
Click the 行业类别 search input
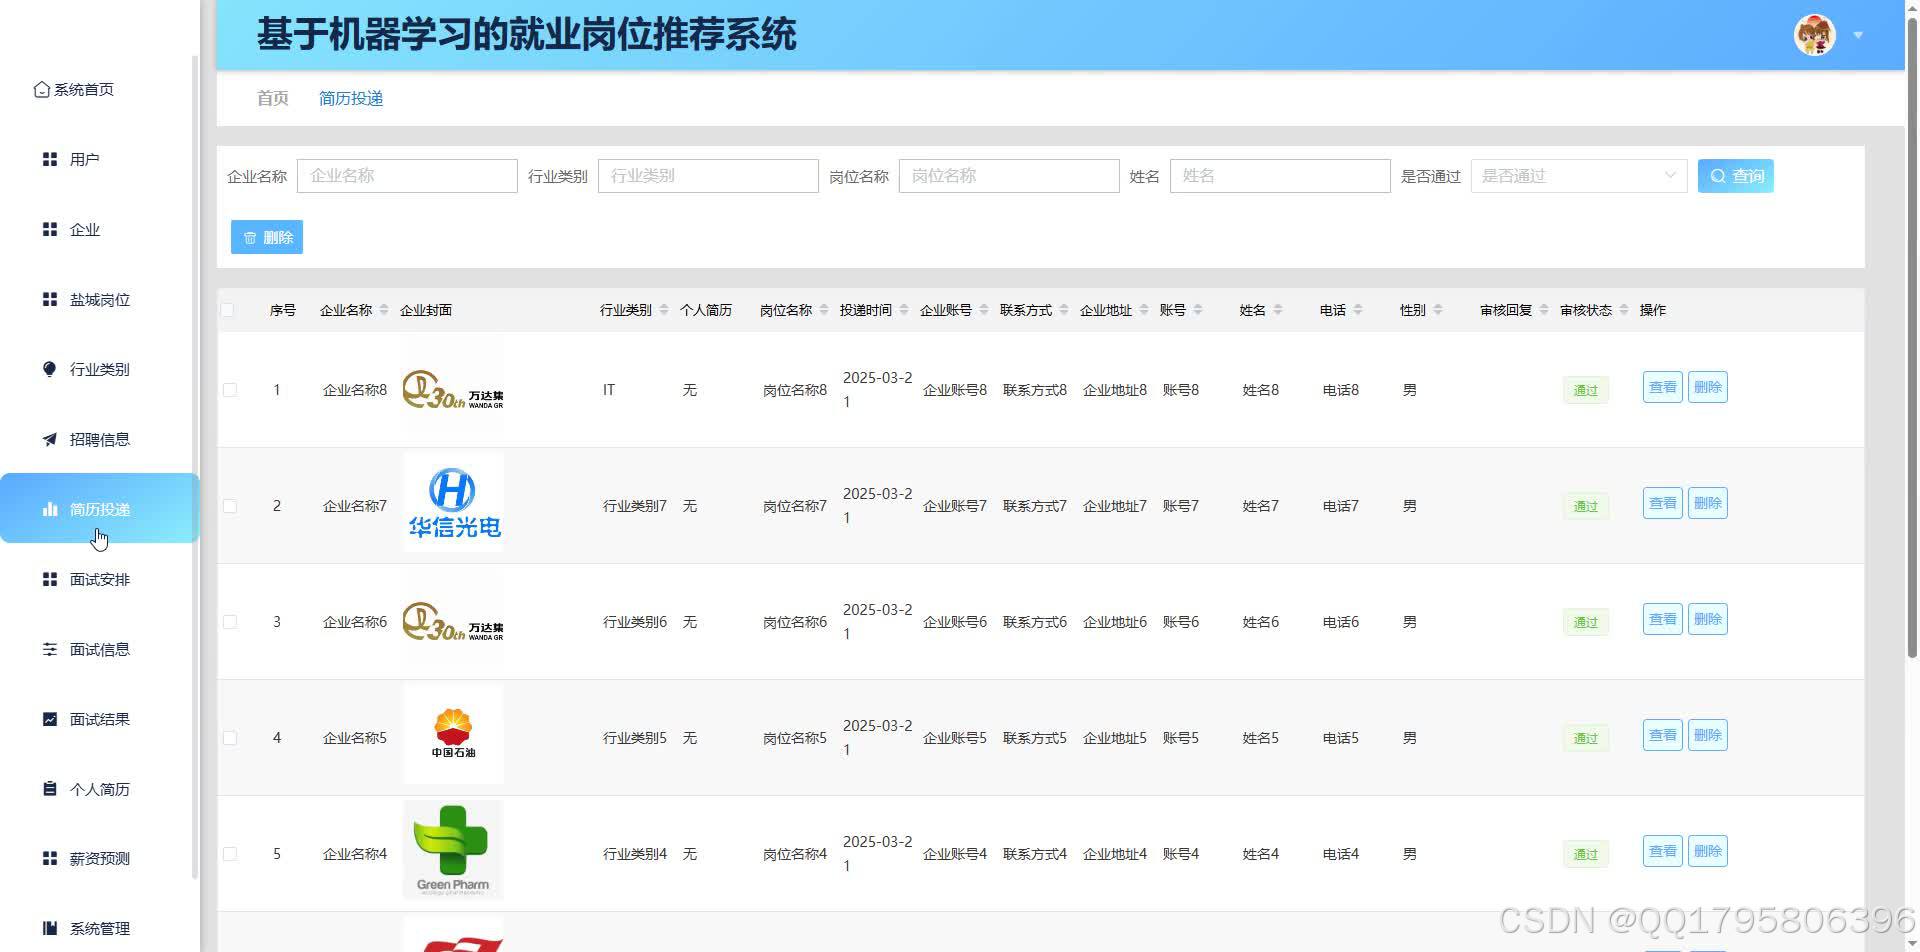point(708,176)
